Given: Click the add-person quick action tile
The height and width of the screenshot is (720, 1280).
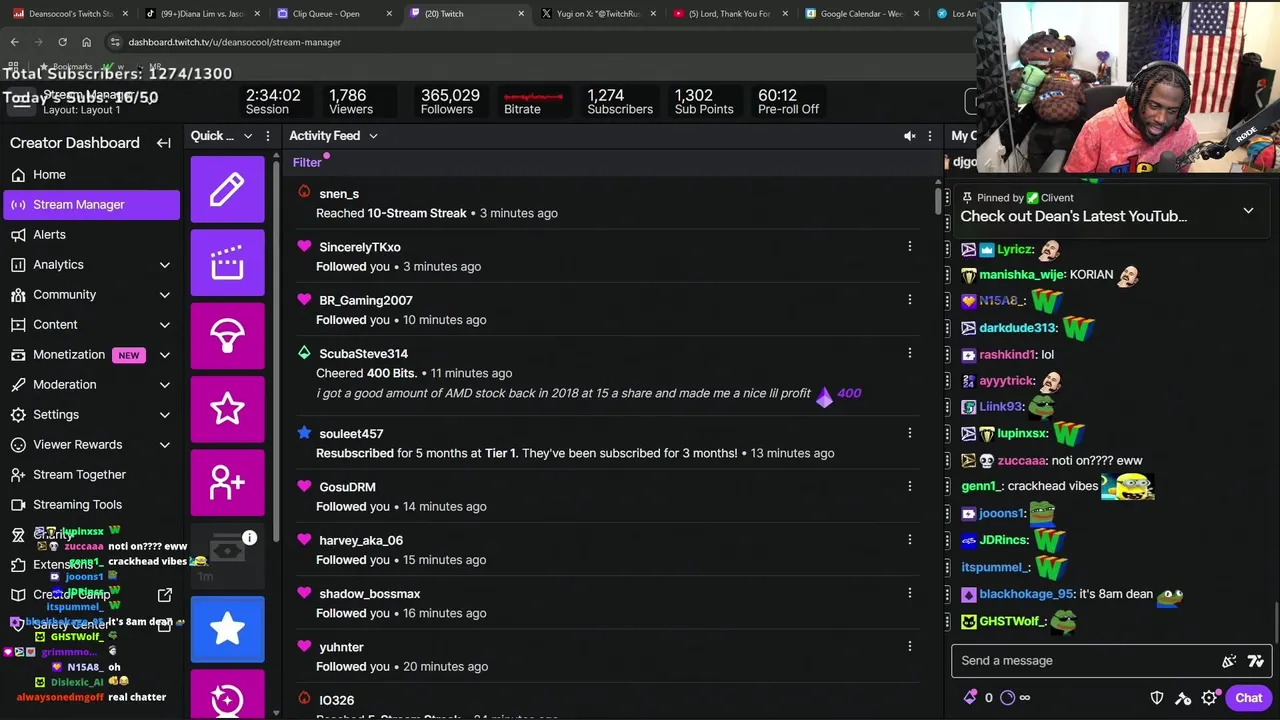Looking at the screenshot, I should pyautogui.click(x=227, y=482).
